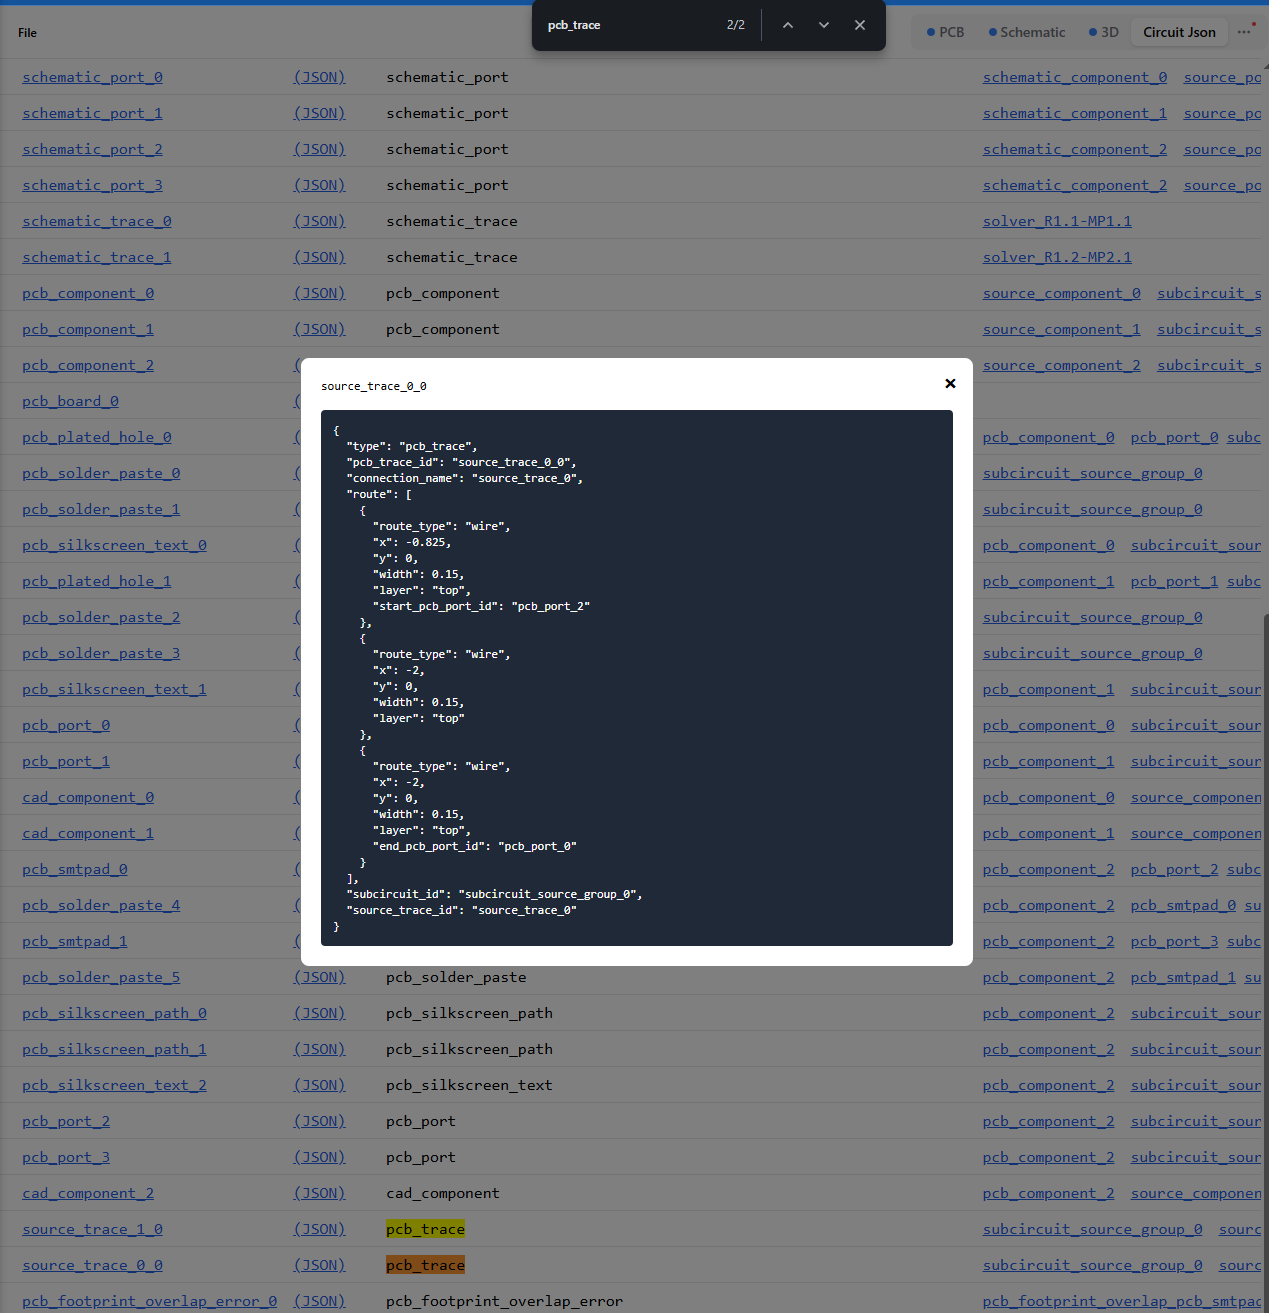Switch to the Schematic tab
Image resolution: width=1269 pixels, height=1313 pixels.
pyautogui.click(x=1027, y=32)
